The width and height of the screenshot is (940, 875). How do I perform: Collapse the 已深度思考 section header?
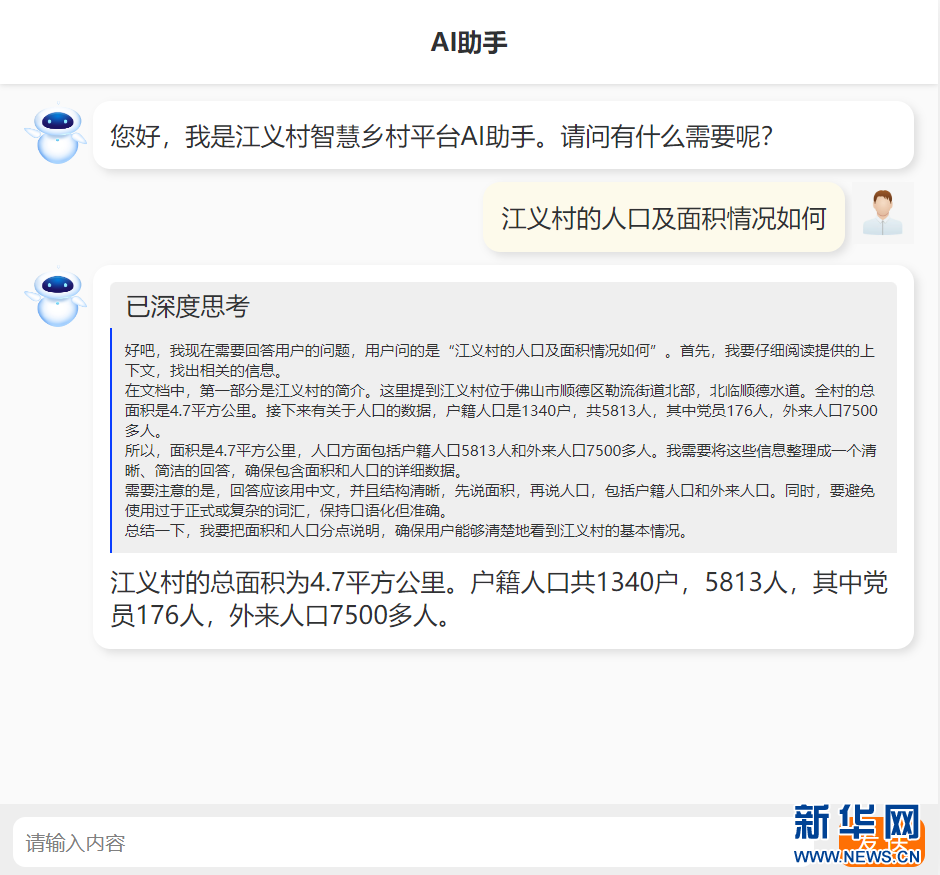pyautogui.click(x=188, y=306)
